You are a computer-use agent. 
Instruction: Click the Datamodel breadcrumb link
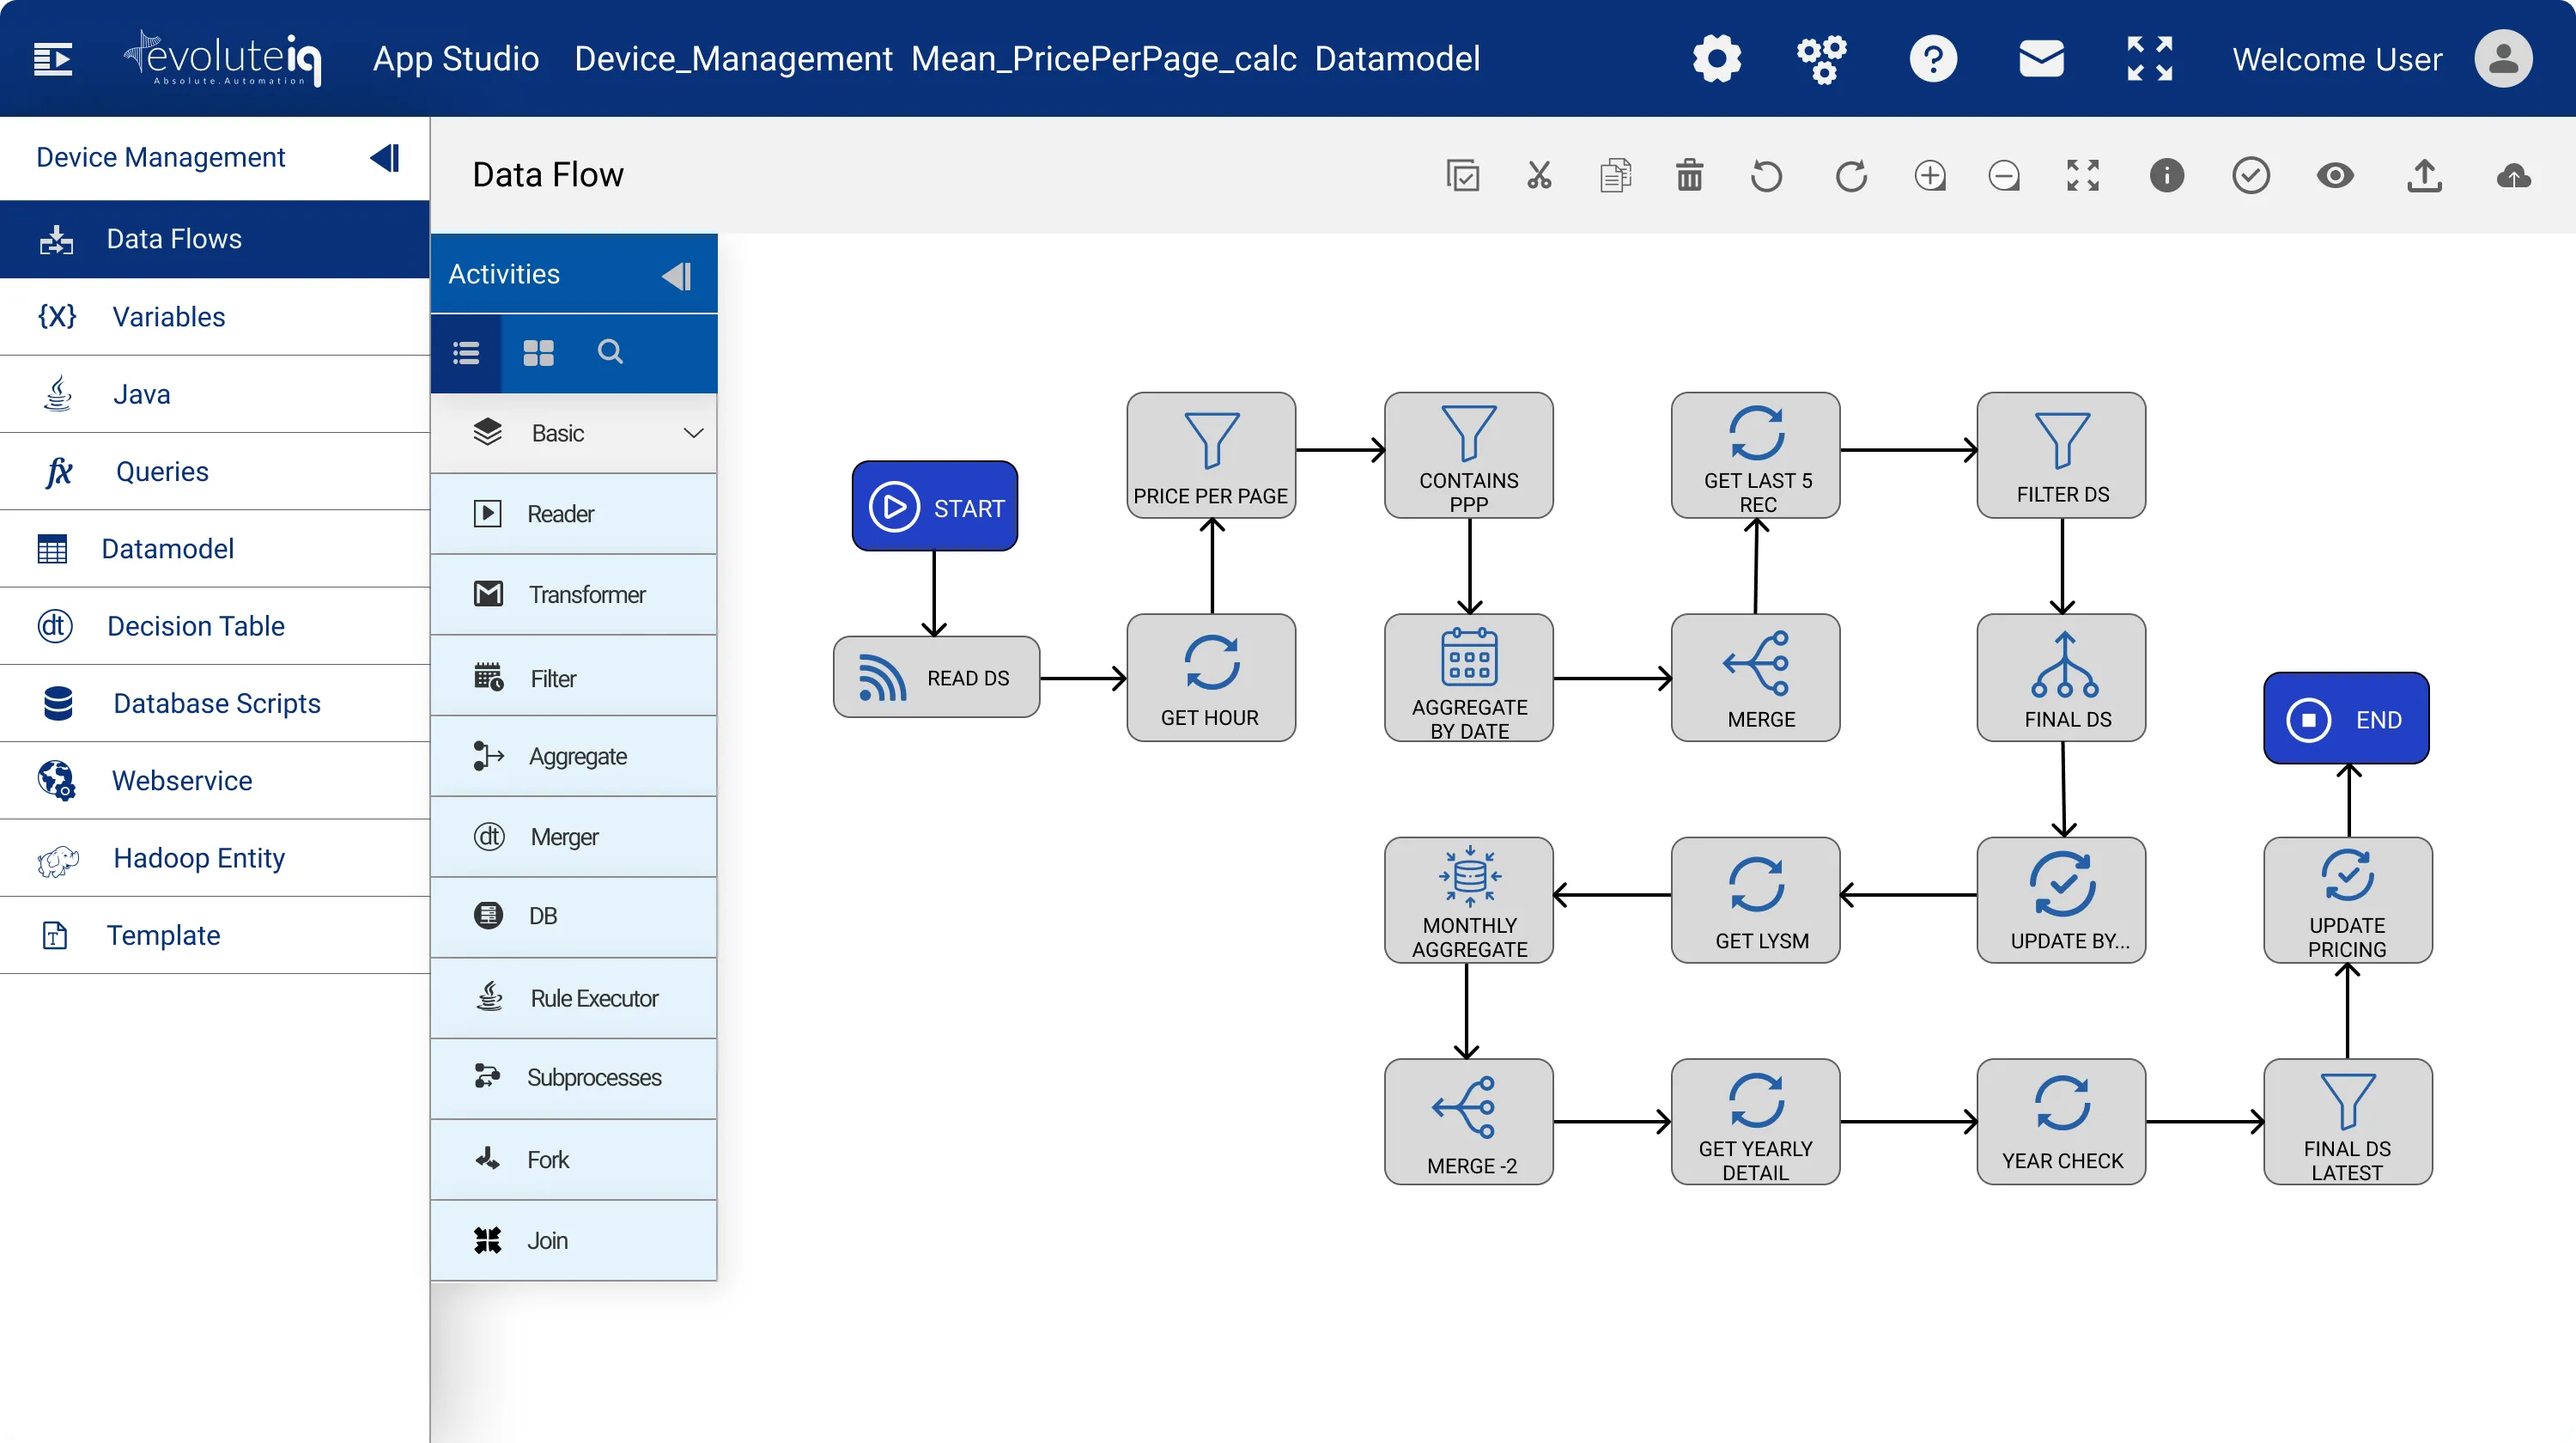1396,59
